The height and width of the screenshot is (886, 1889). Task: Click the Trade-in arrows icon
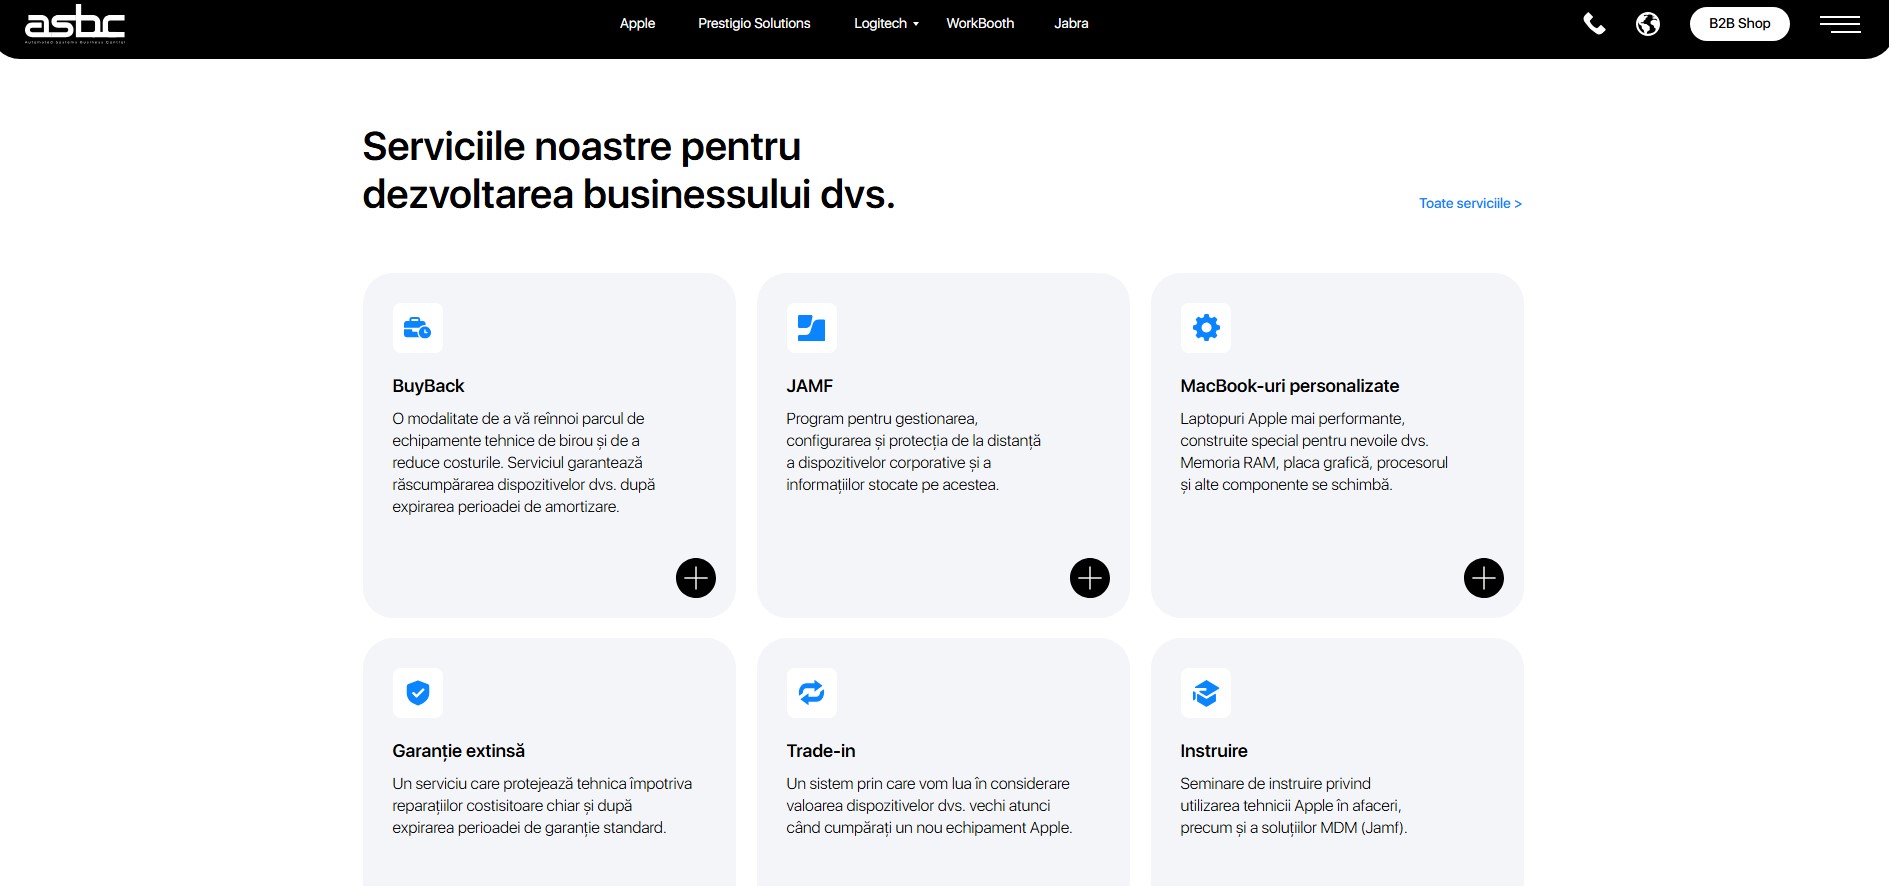point(812,693)
